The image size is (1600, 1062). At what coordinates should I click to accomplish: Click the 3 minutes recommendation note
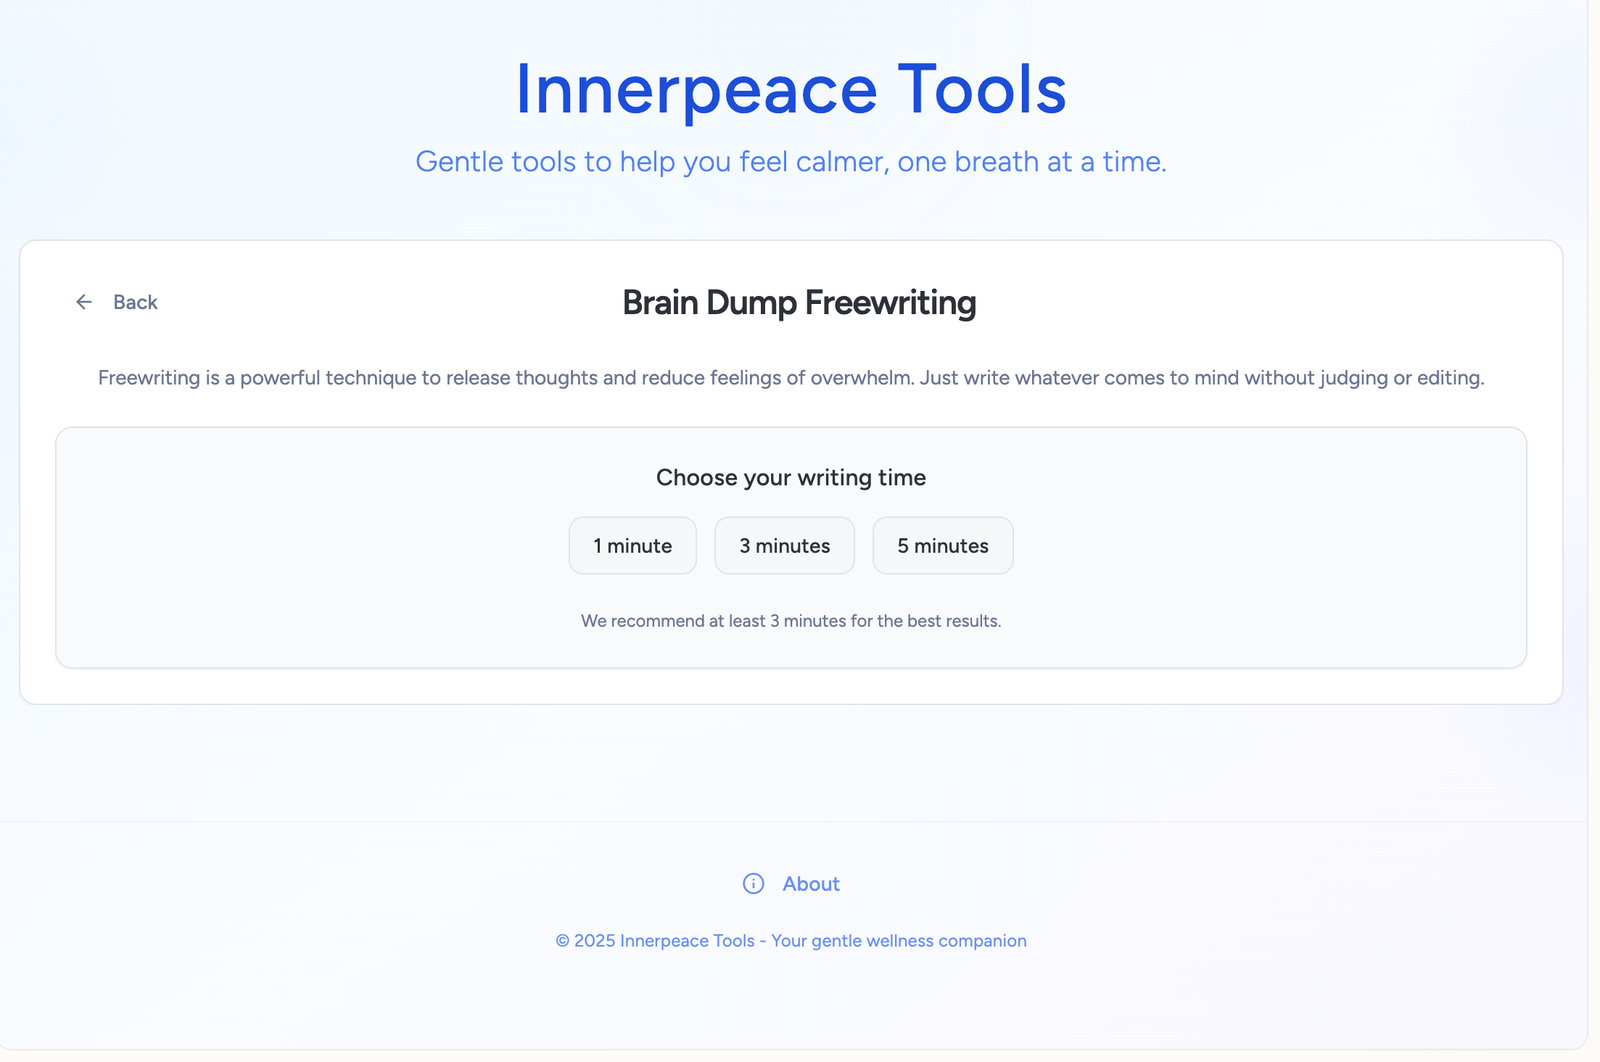click(x=790, y=621)
